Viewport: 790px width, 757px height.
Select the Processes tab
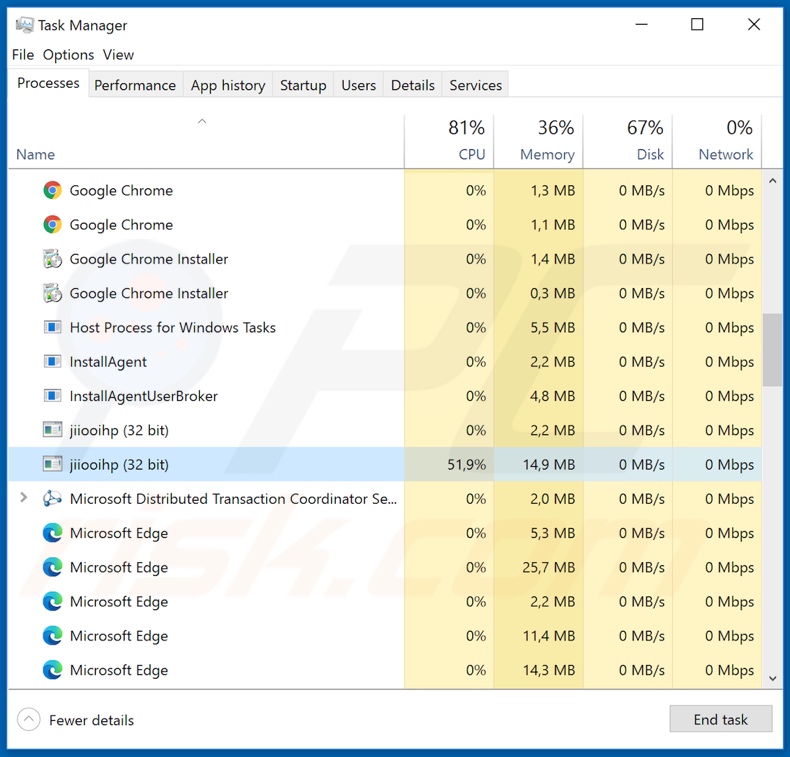tap(48, 83)
